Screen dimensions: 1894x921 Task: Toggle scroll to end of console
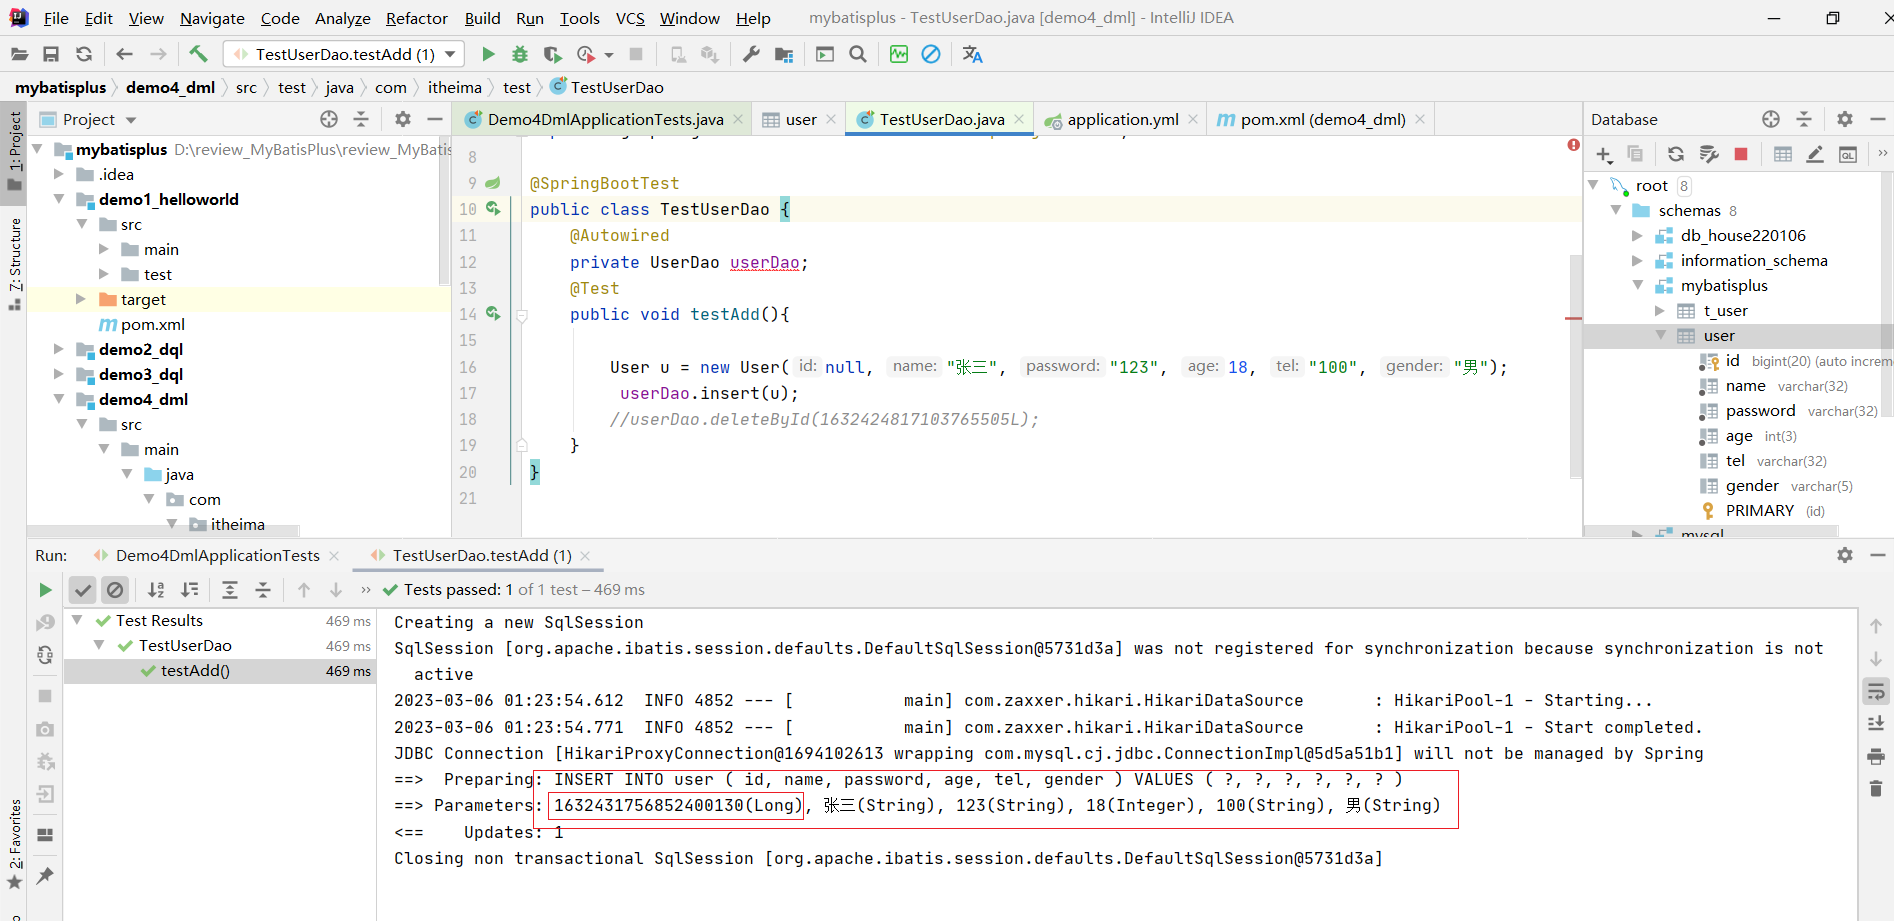coord(1876,723)
